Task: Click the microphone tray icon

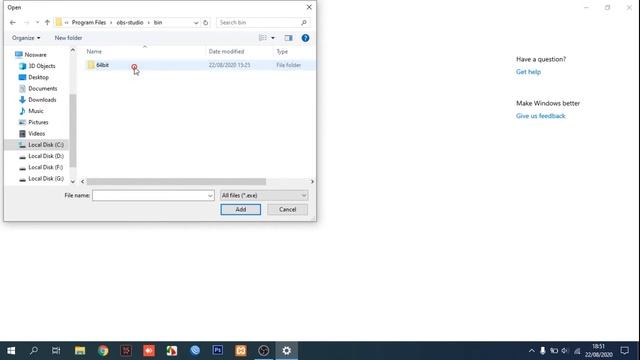Action: coord(542,351)
